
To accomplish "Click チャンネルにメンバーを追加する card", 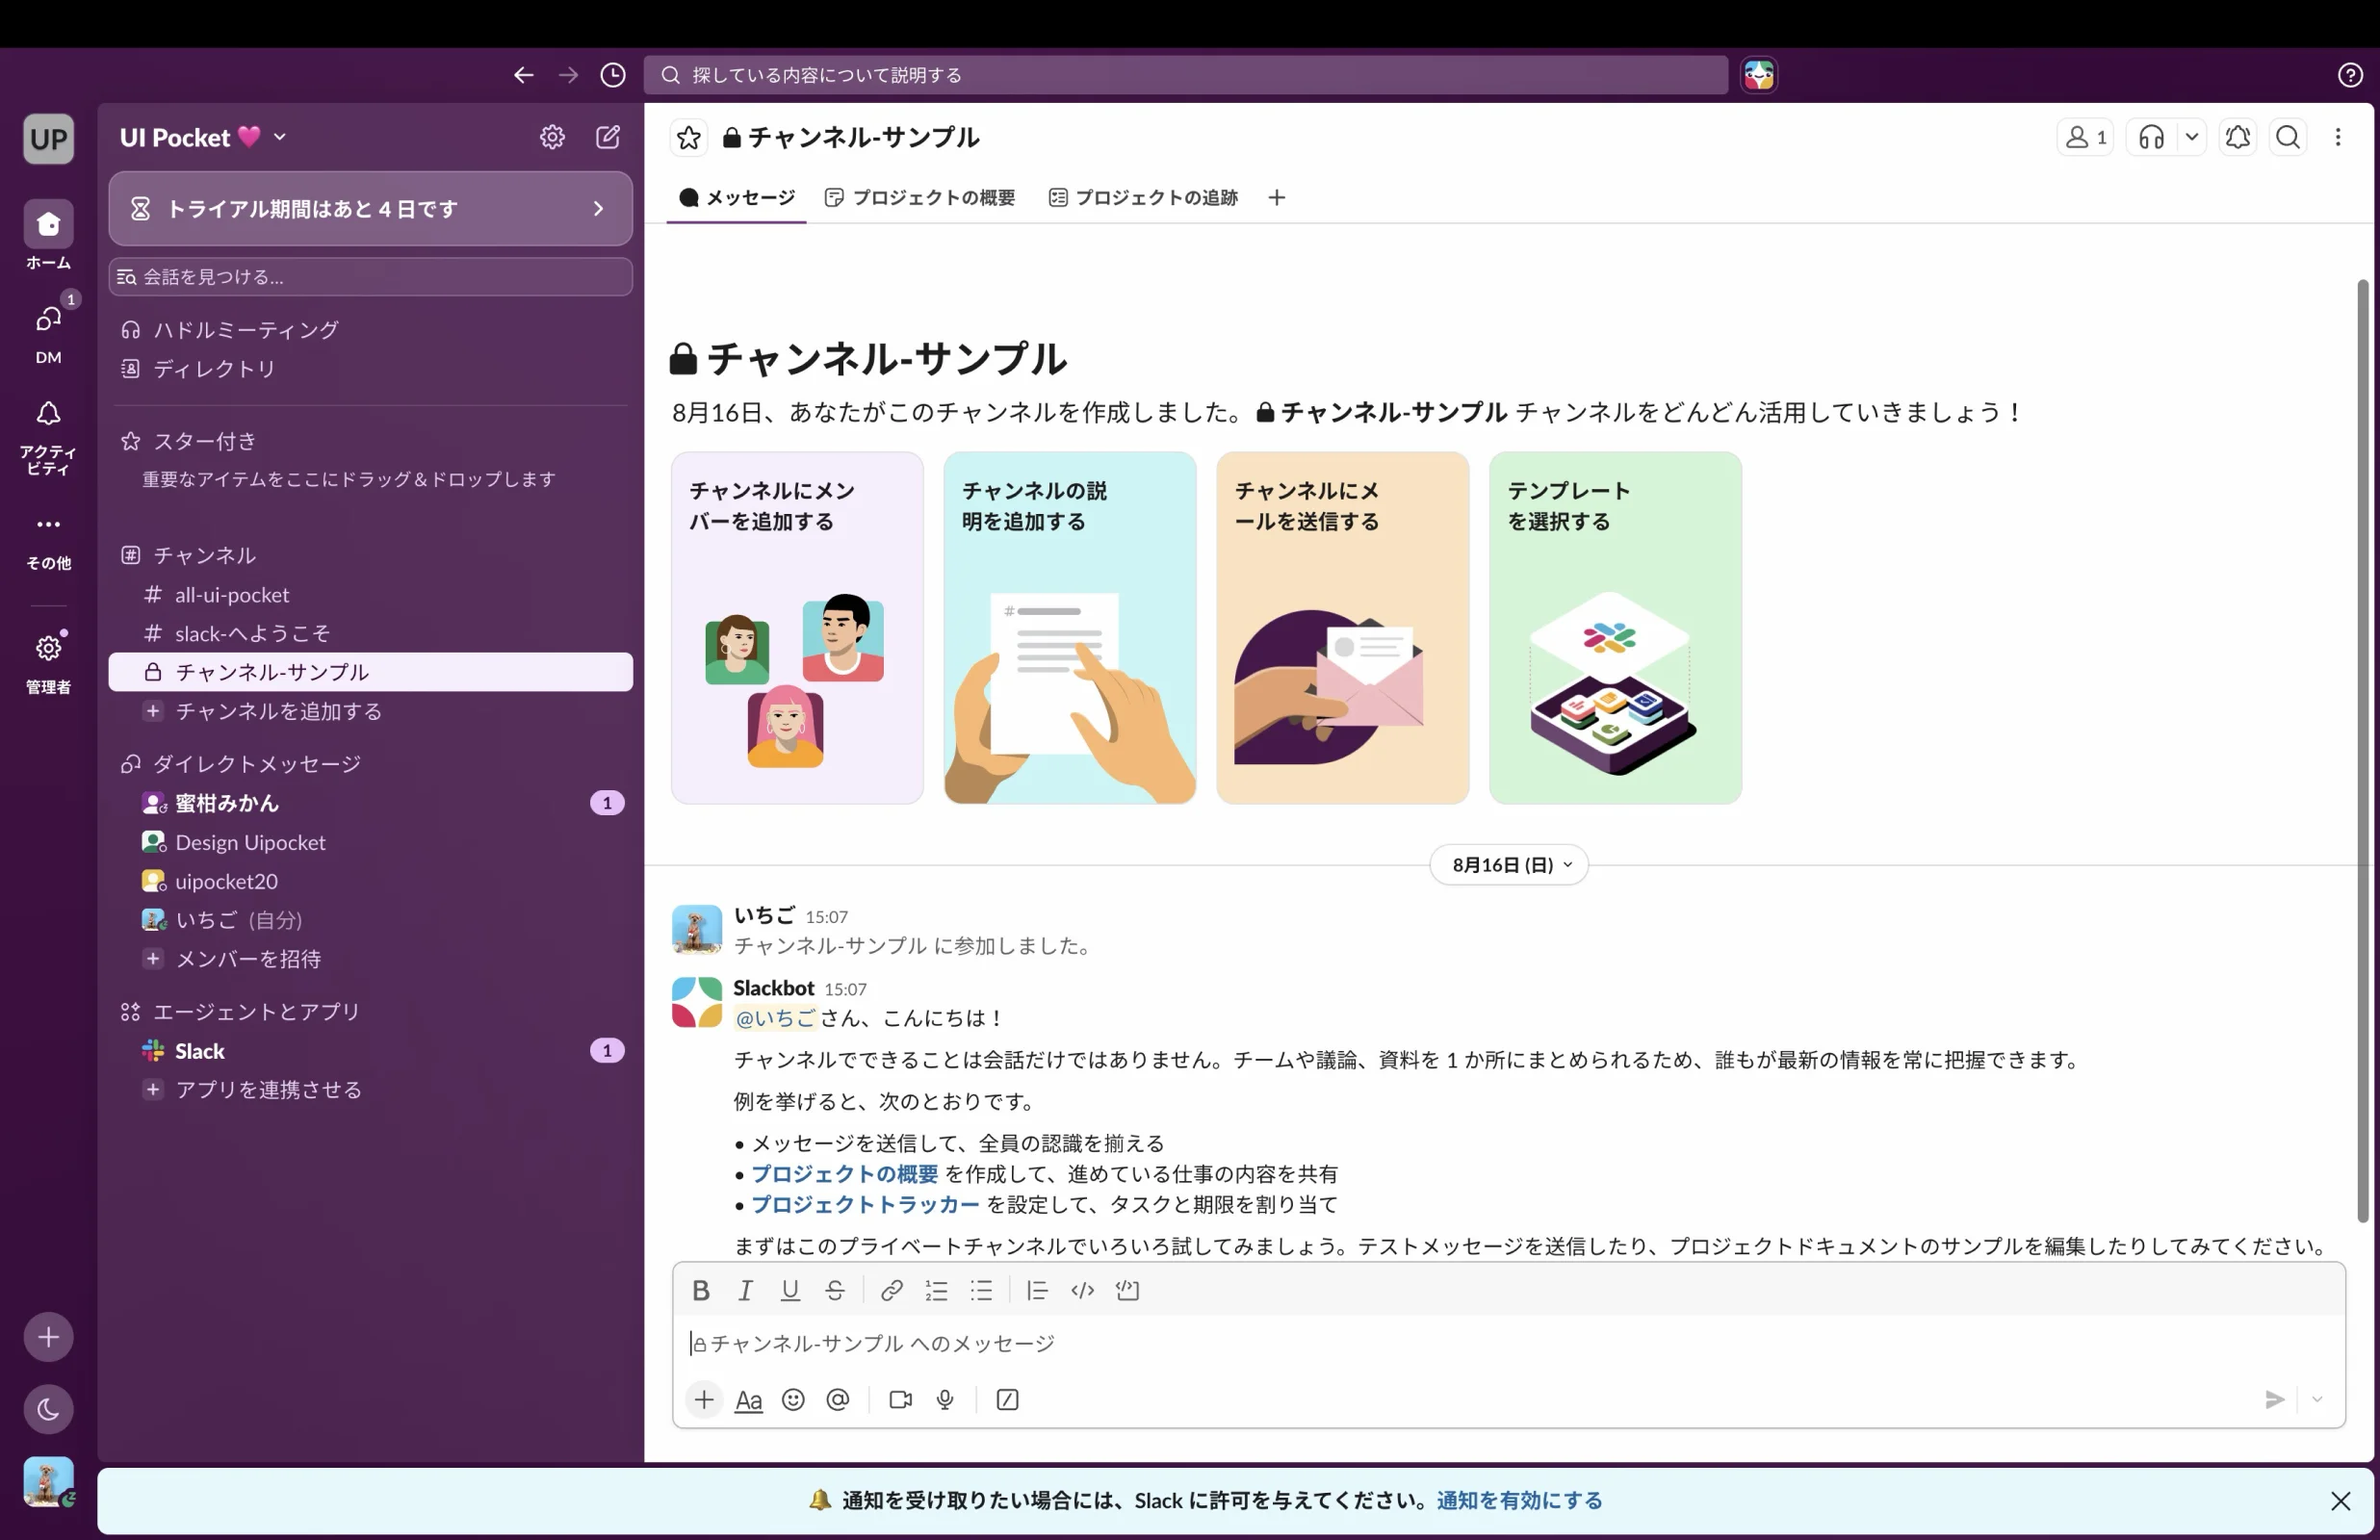I will (x=797, y=628).
